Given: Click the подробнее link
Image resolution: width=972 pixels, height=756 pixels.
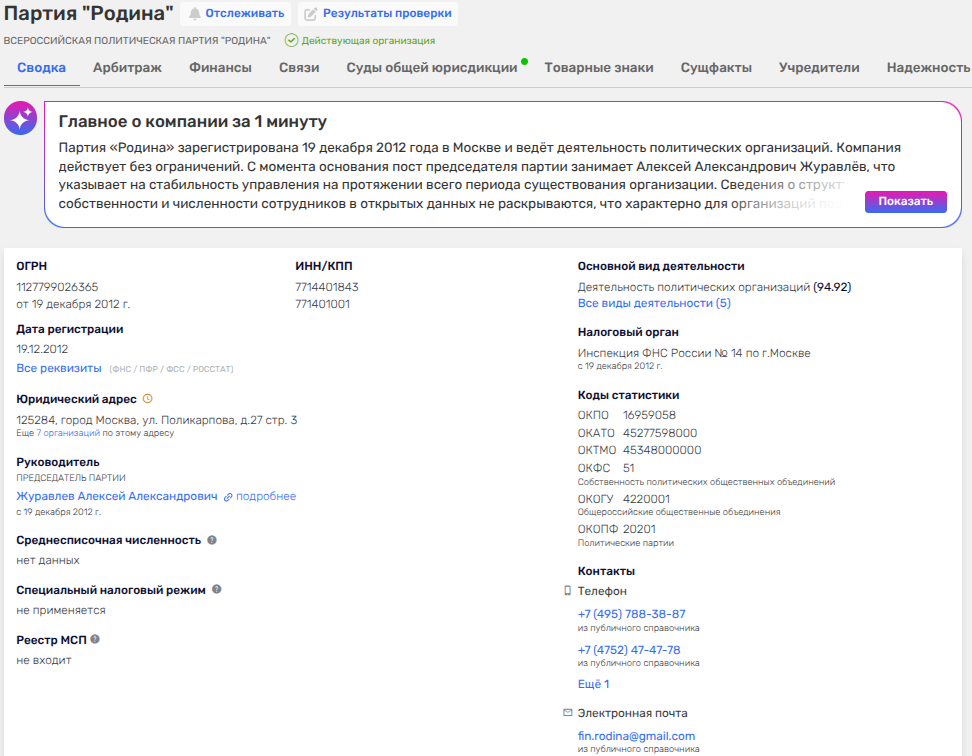Looking at the screenshot, I should coord(266,496).
